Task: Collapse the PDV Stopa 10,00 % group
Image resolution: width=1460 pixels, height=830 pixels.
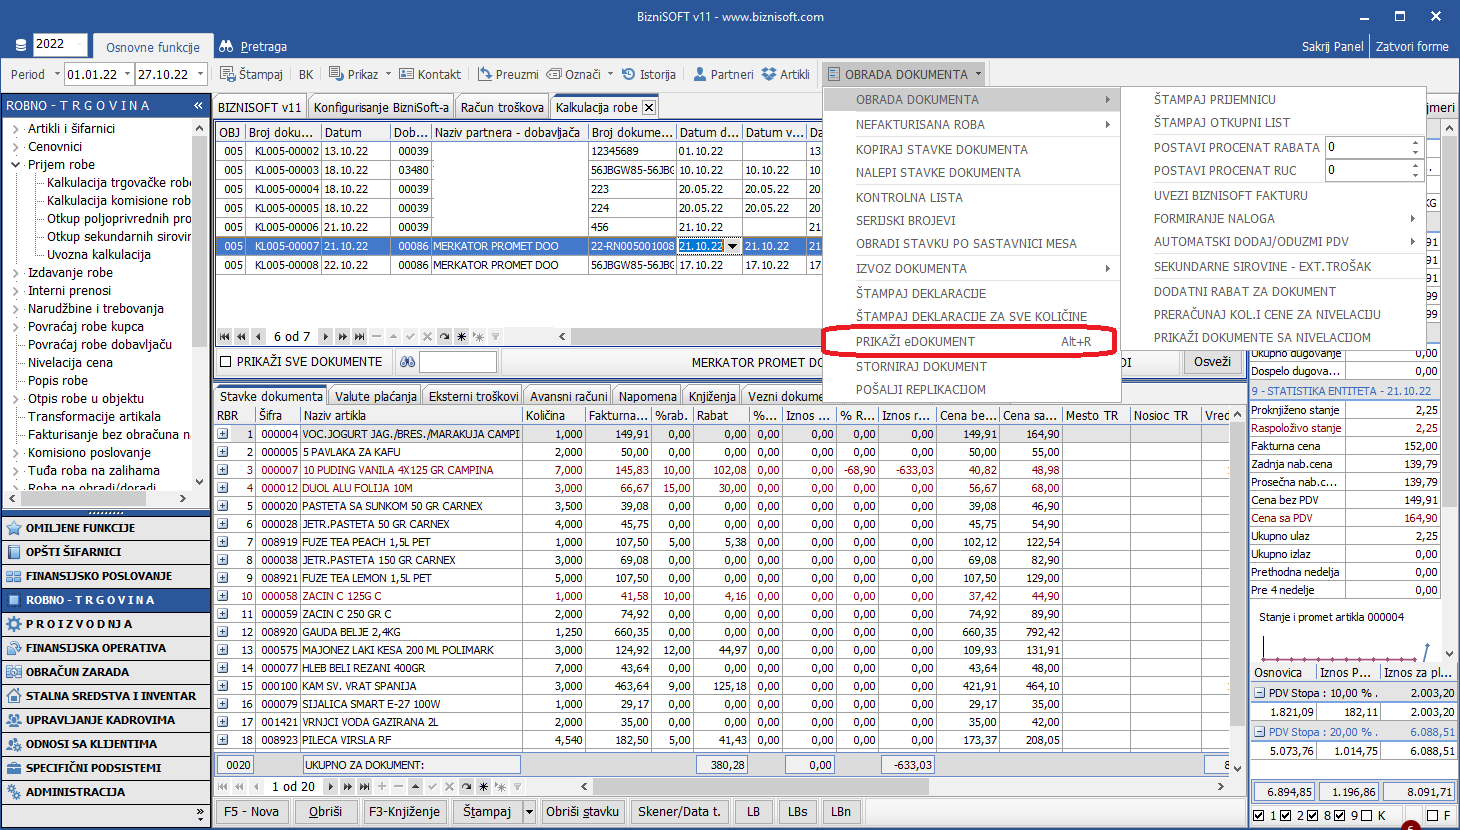Action: (1259, 693)
